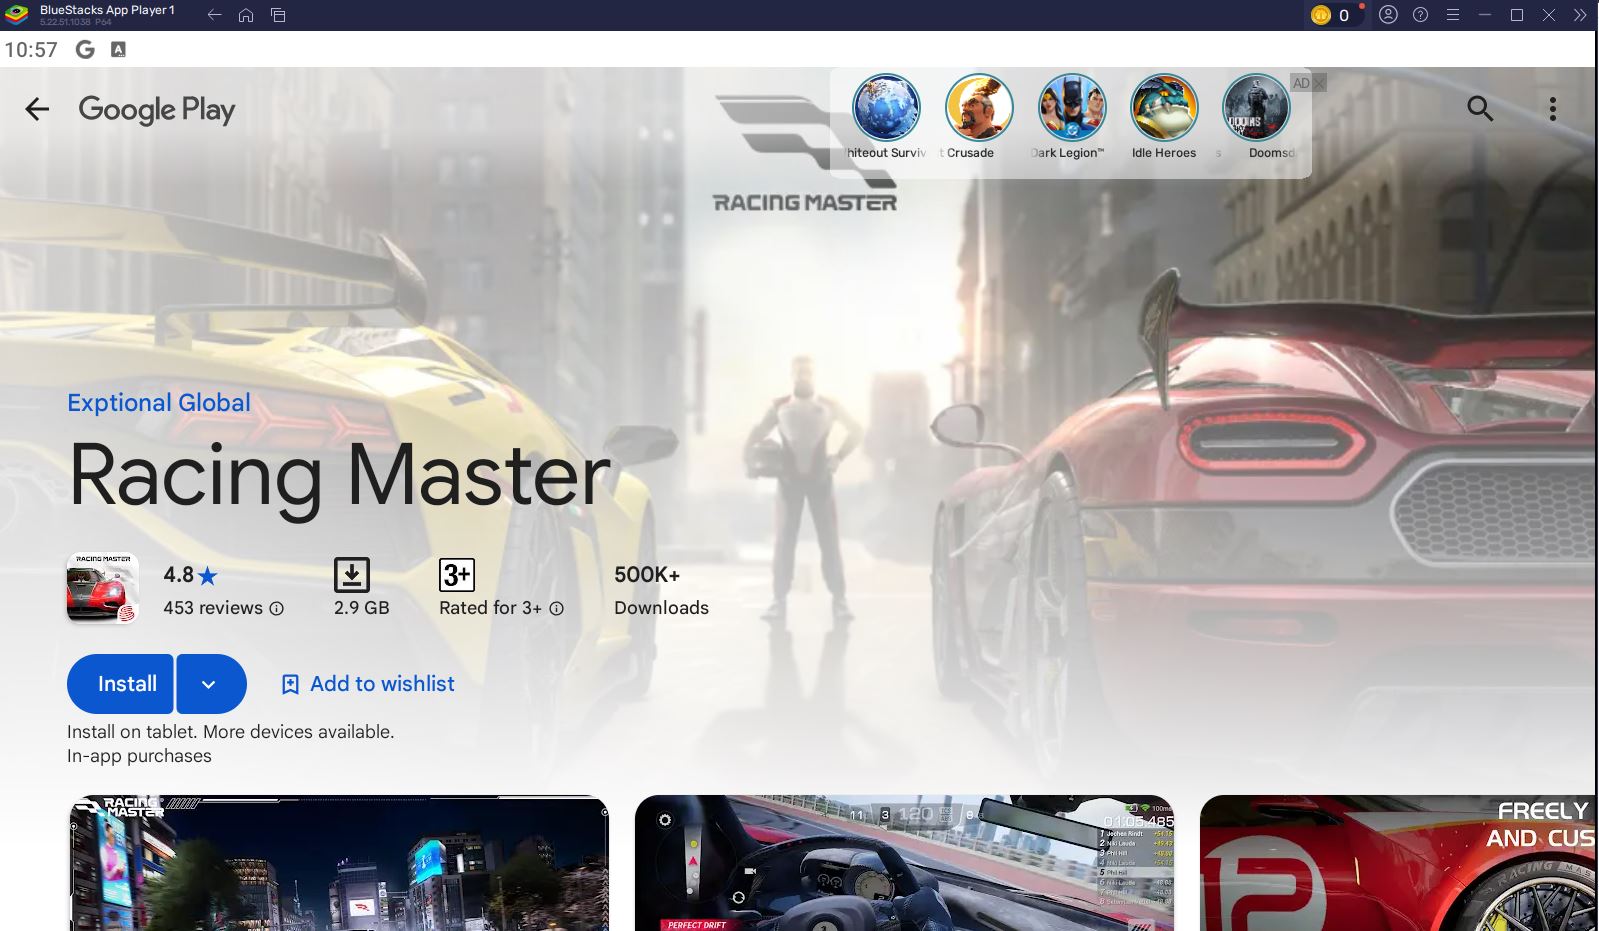Click the BlueStacks coin balance icon
1599x931 pixels.
pyautogui.click(x=1321, y=15)
